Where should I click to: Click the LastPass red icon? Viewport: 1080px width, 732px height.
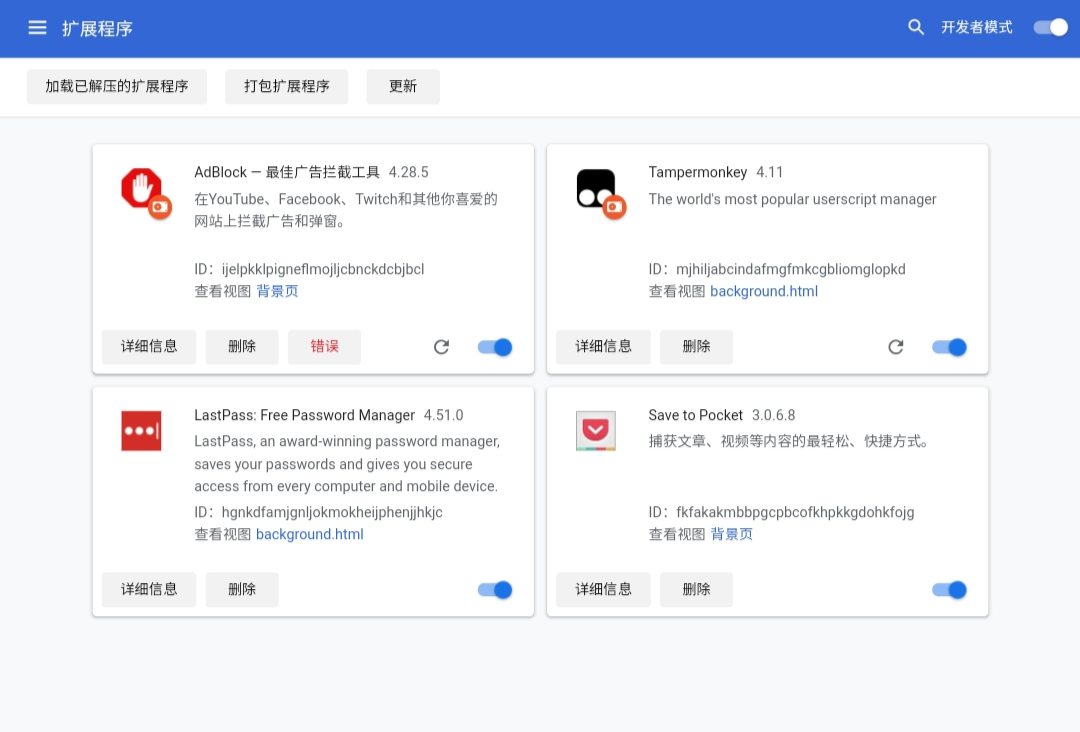click(141, 431)
